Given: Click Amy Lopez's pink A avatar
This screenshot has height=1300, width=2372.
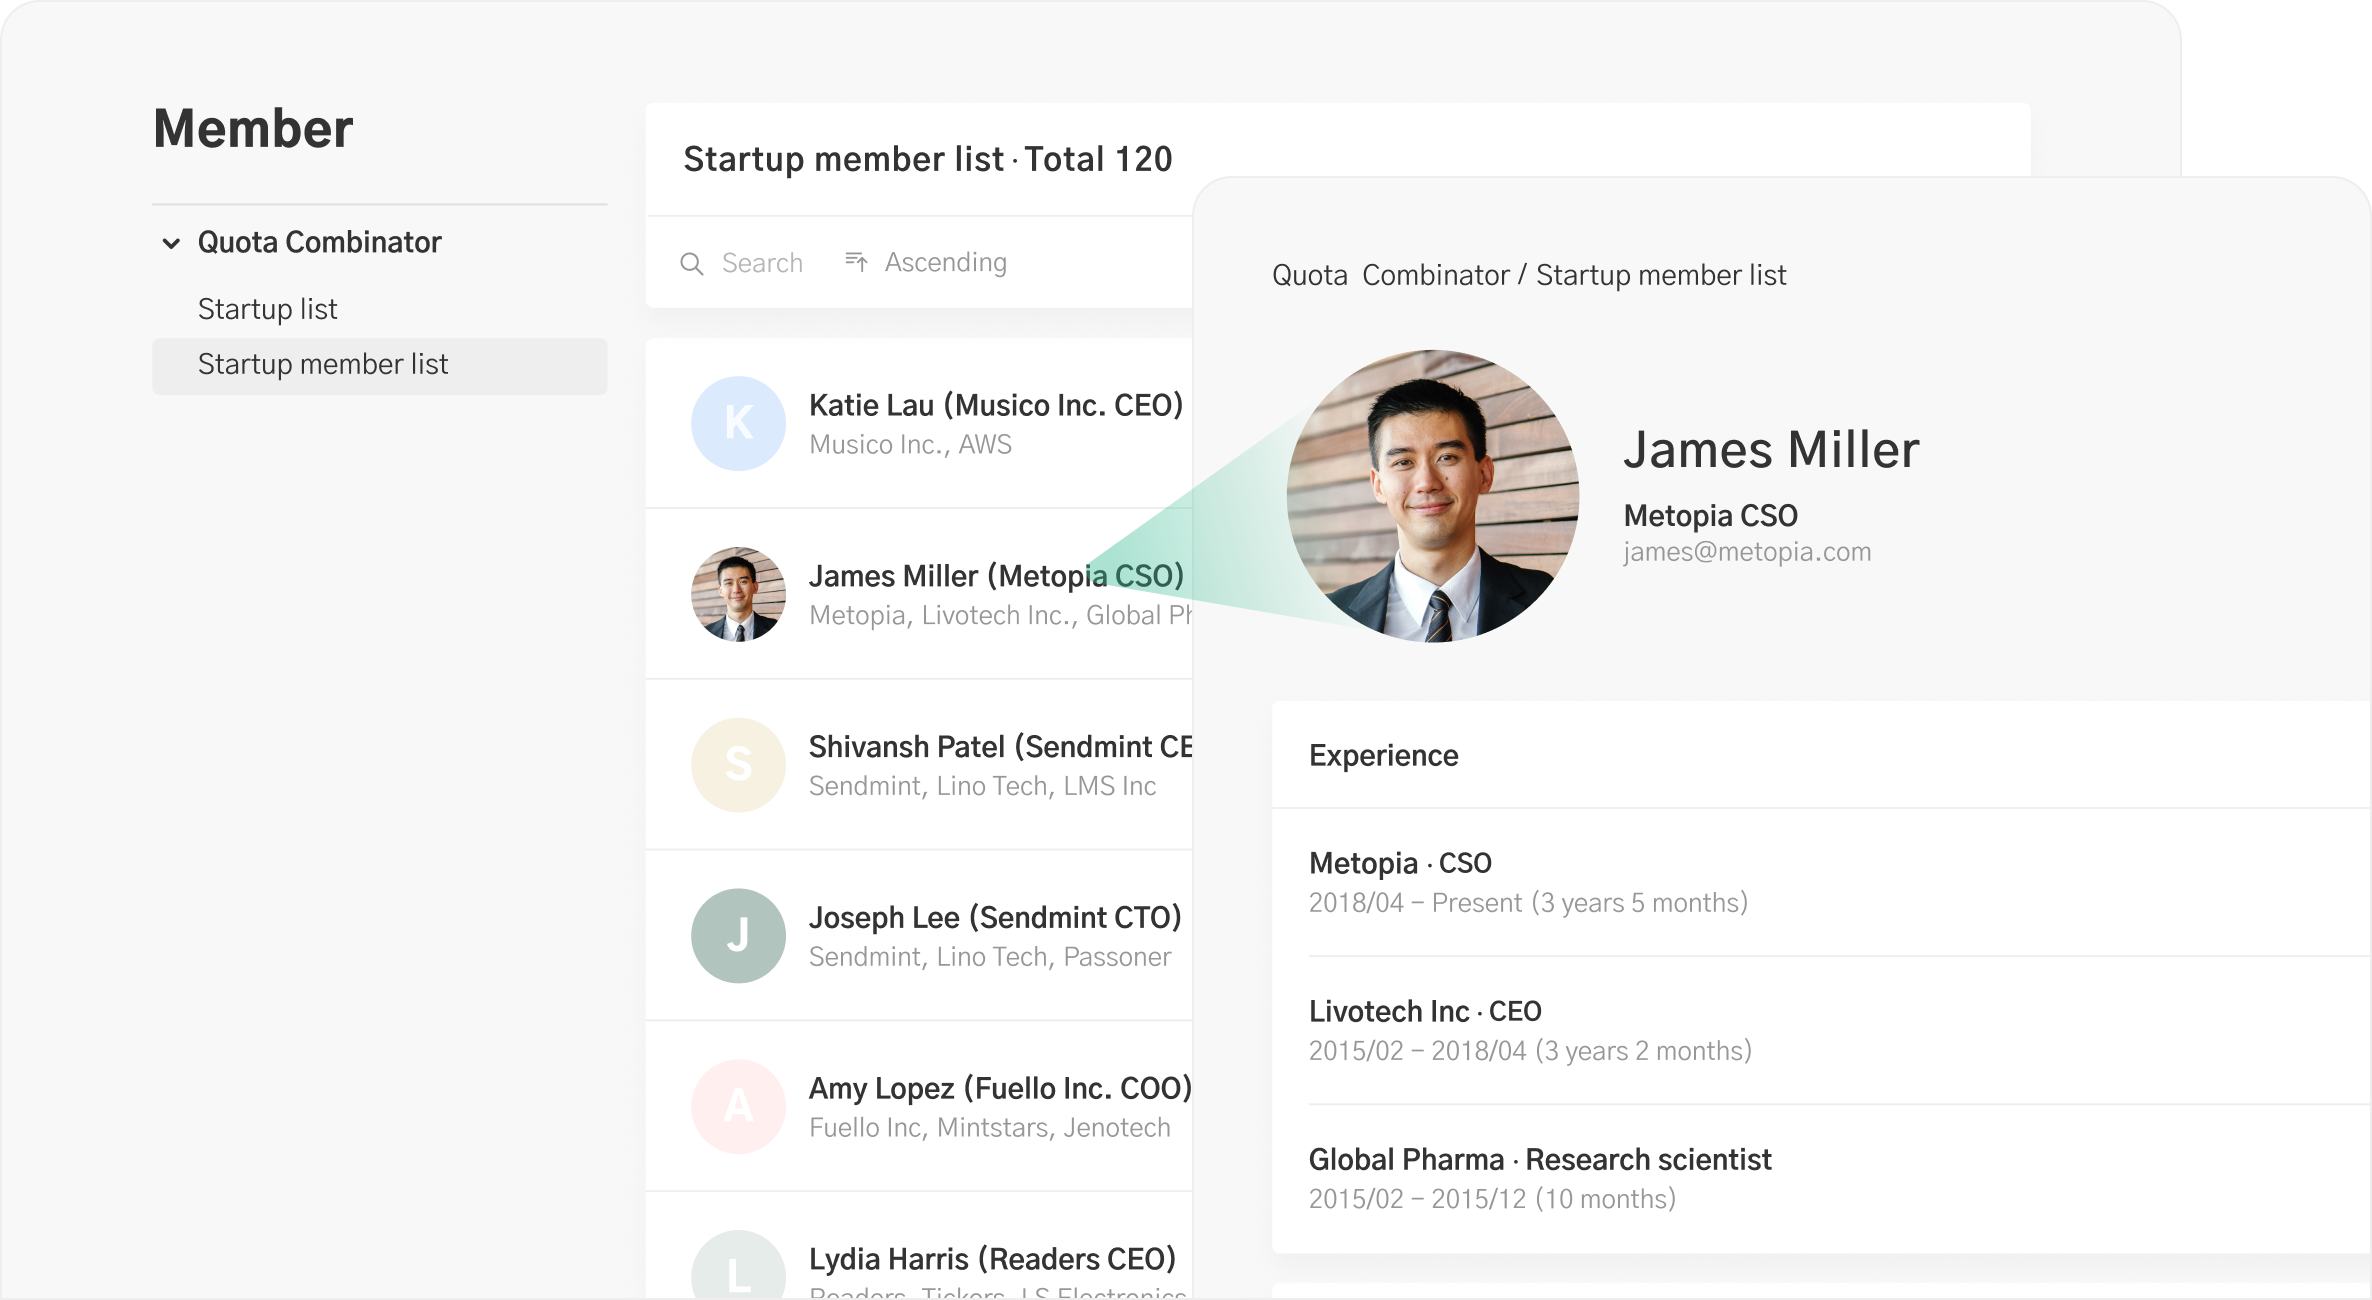Looking at the screenshot, I should (x=738, y=1107).
